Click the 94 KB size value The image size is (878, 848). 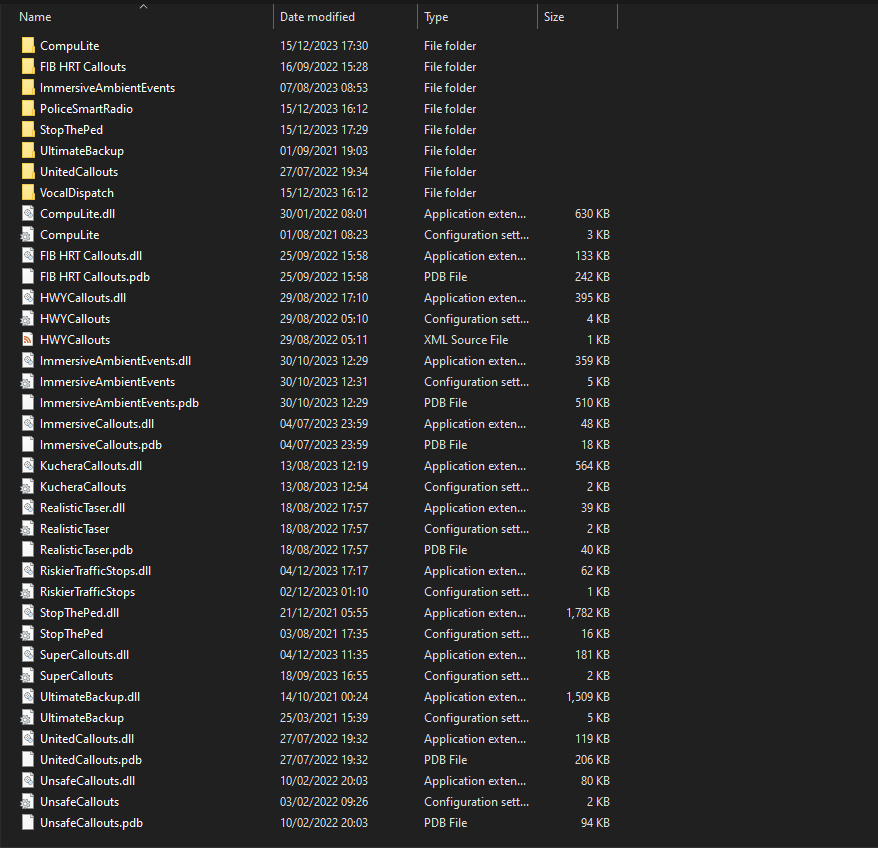tap(595, 823)
